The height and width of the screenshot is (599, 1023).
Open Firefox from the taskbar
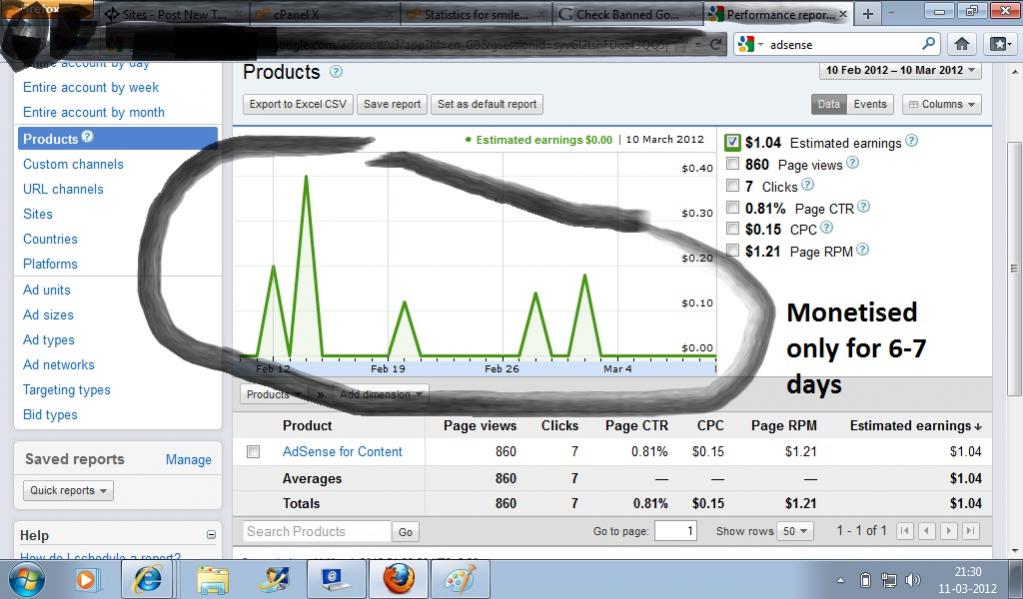click(x=399, y=579)
